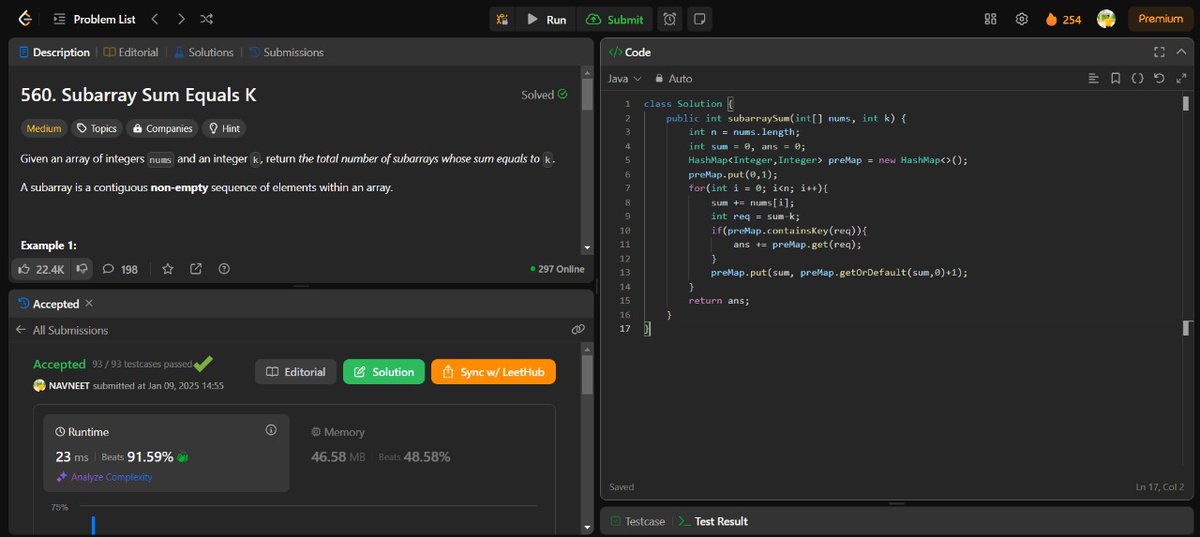Click the debugger icon beside Run
The image size is (1200, 537).
(502, 19)
